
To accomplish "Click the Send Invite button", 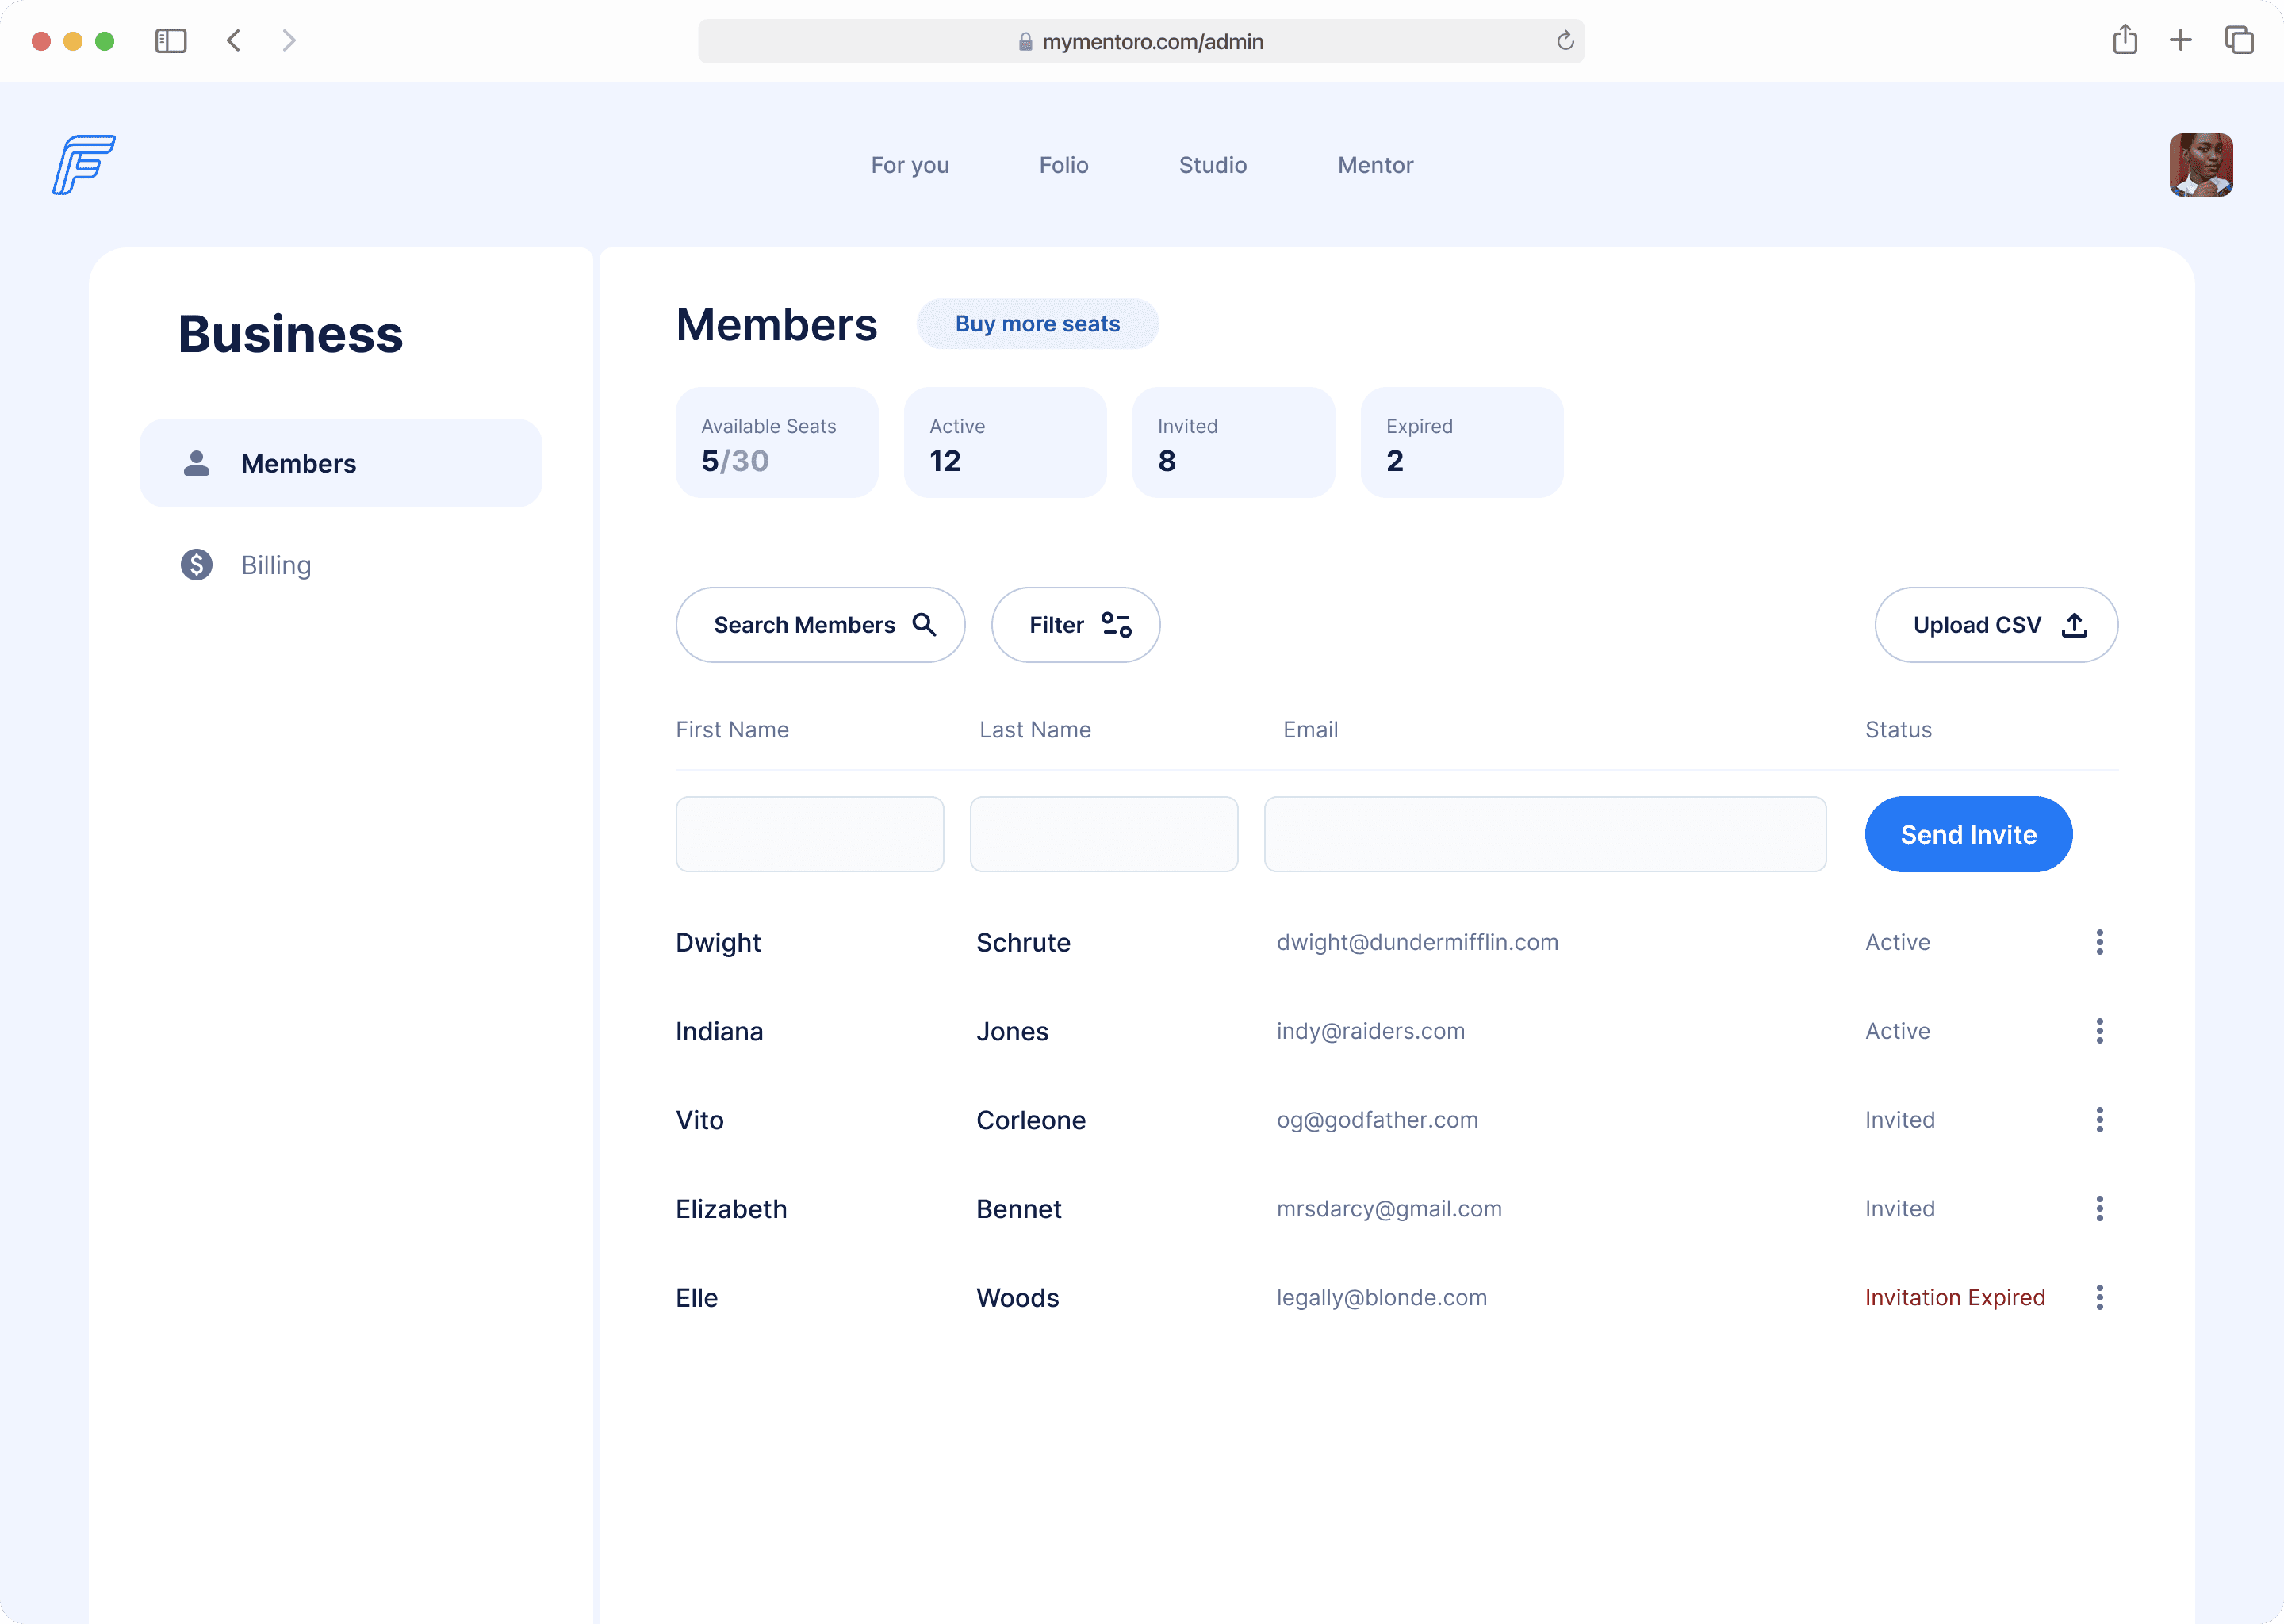I will (1967, 834).
